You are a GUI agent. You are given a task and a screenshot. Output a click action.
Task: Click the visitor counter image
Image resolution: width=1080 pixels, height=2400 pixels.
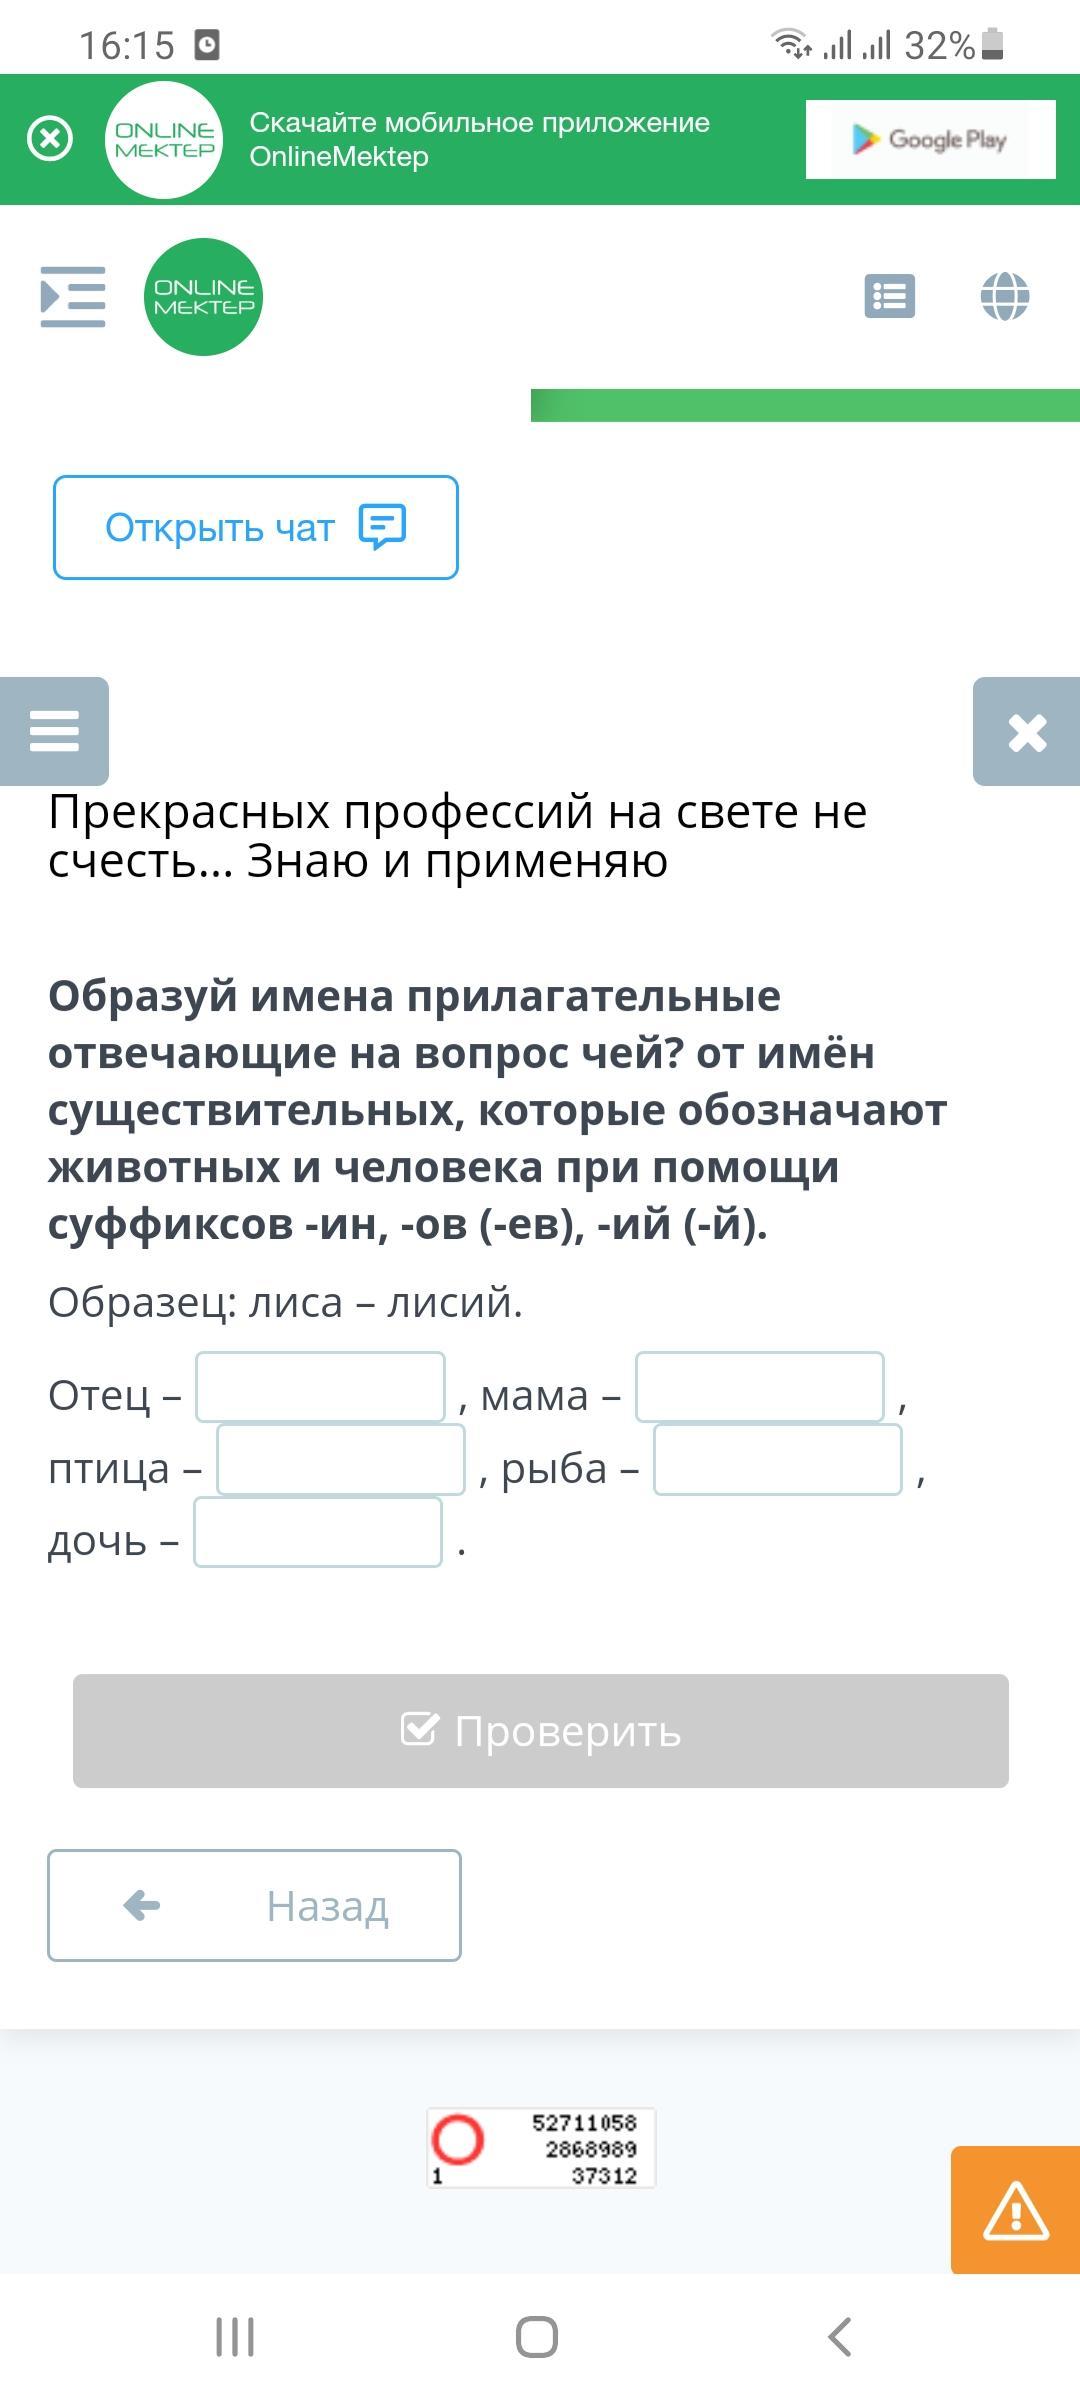coord(541,2148)
